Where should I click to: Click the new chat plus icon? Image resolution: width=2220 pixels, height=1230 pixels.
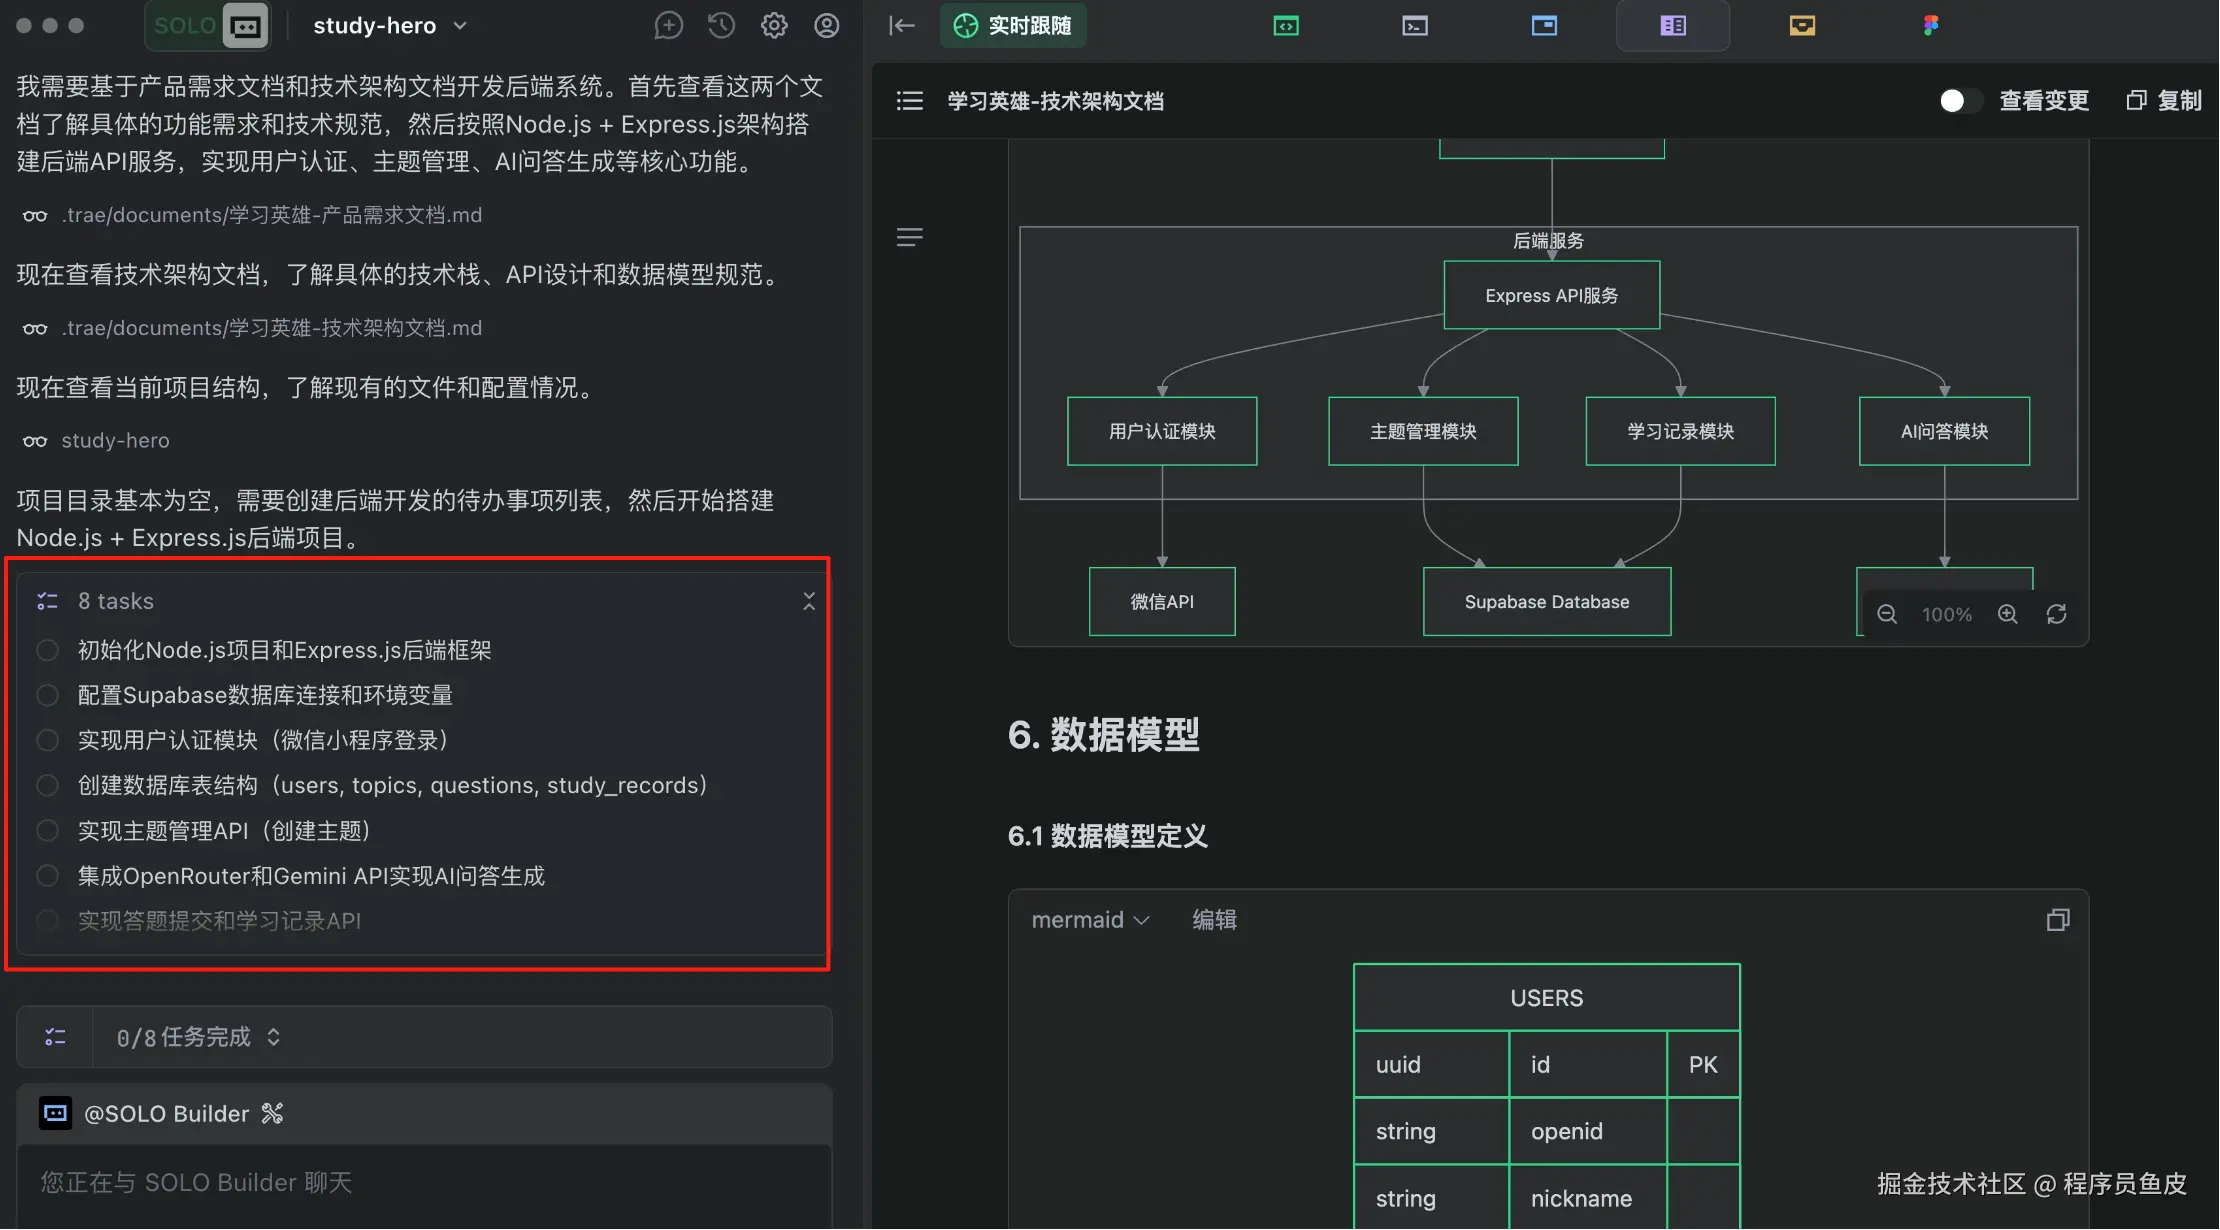(x=668, y=25)
